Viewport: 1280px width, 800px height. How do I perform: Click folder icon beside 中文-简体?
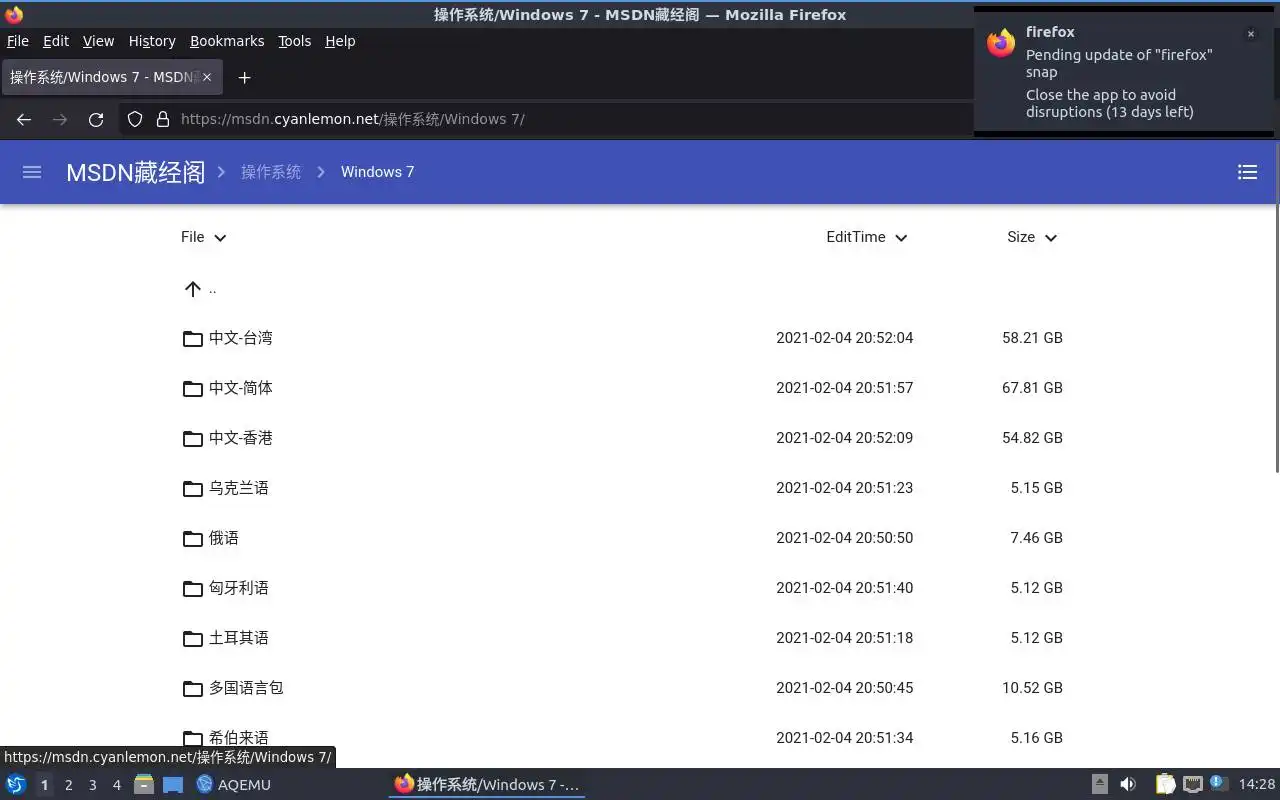click(x=193, y=388)
